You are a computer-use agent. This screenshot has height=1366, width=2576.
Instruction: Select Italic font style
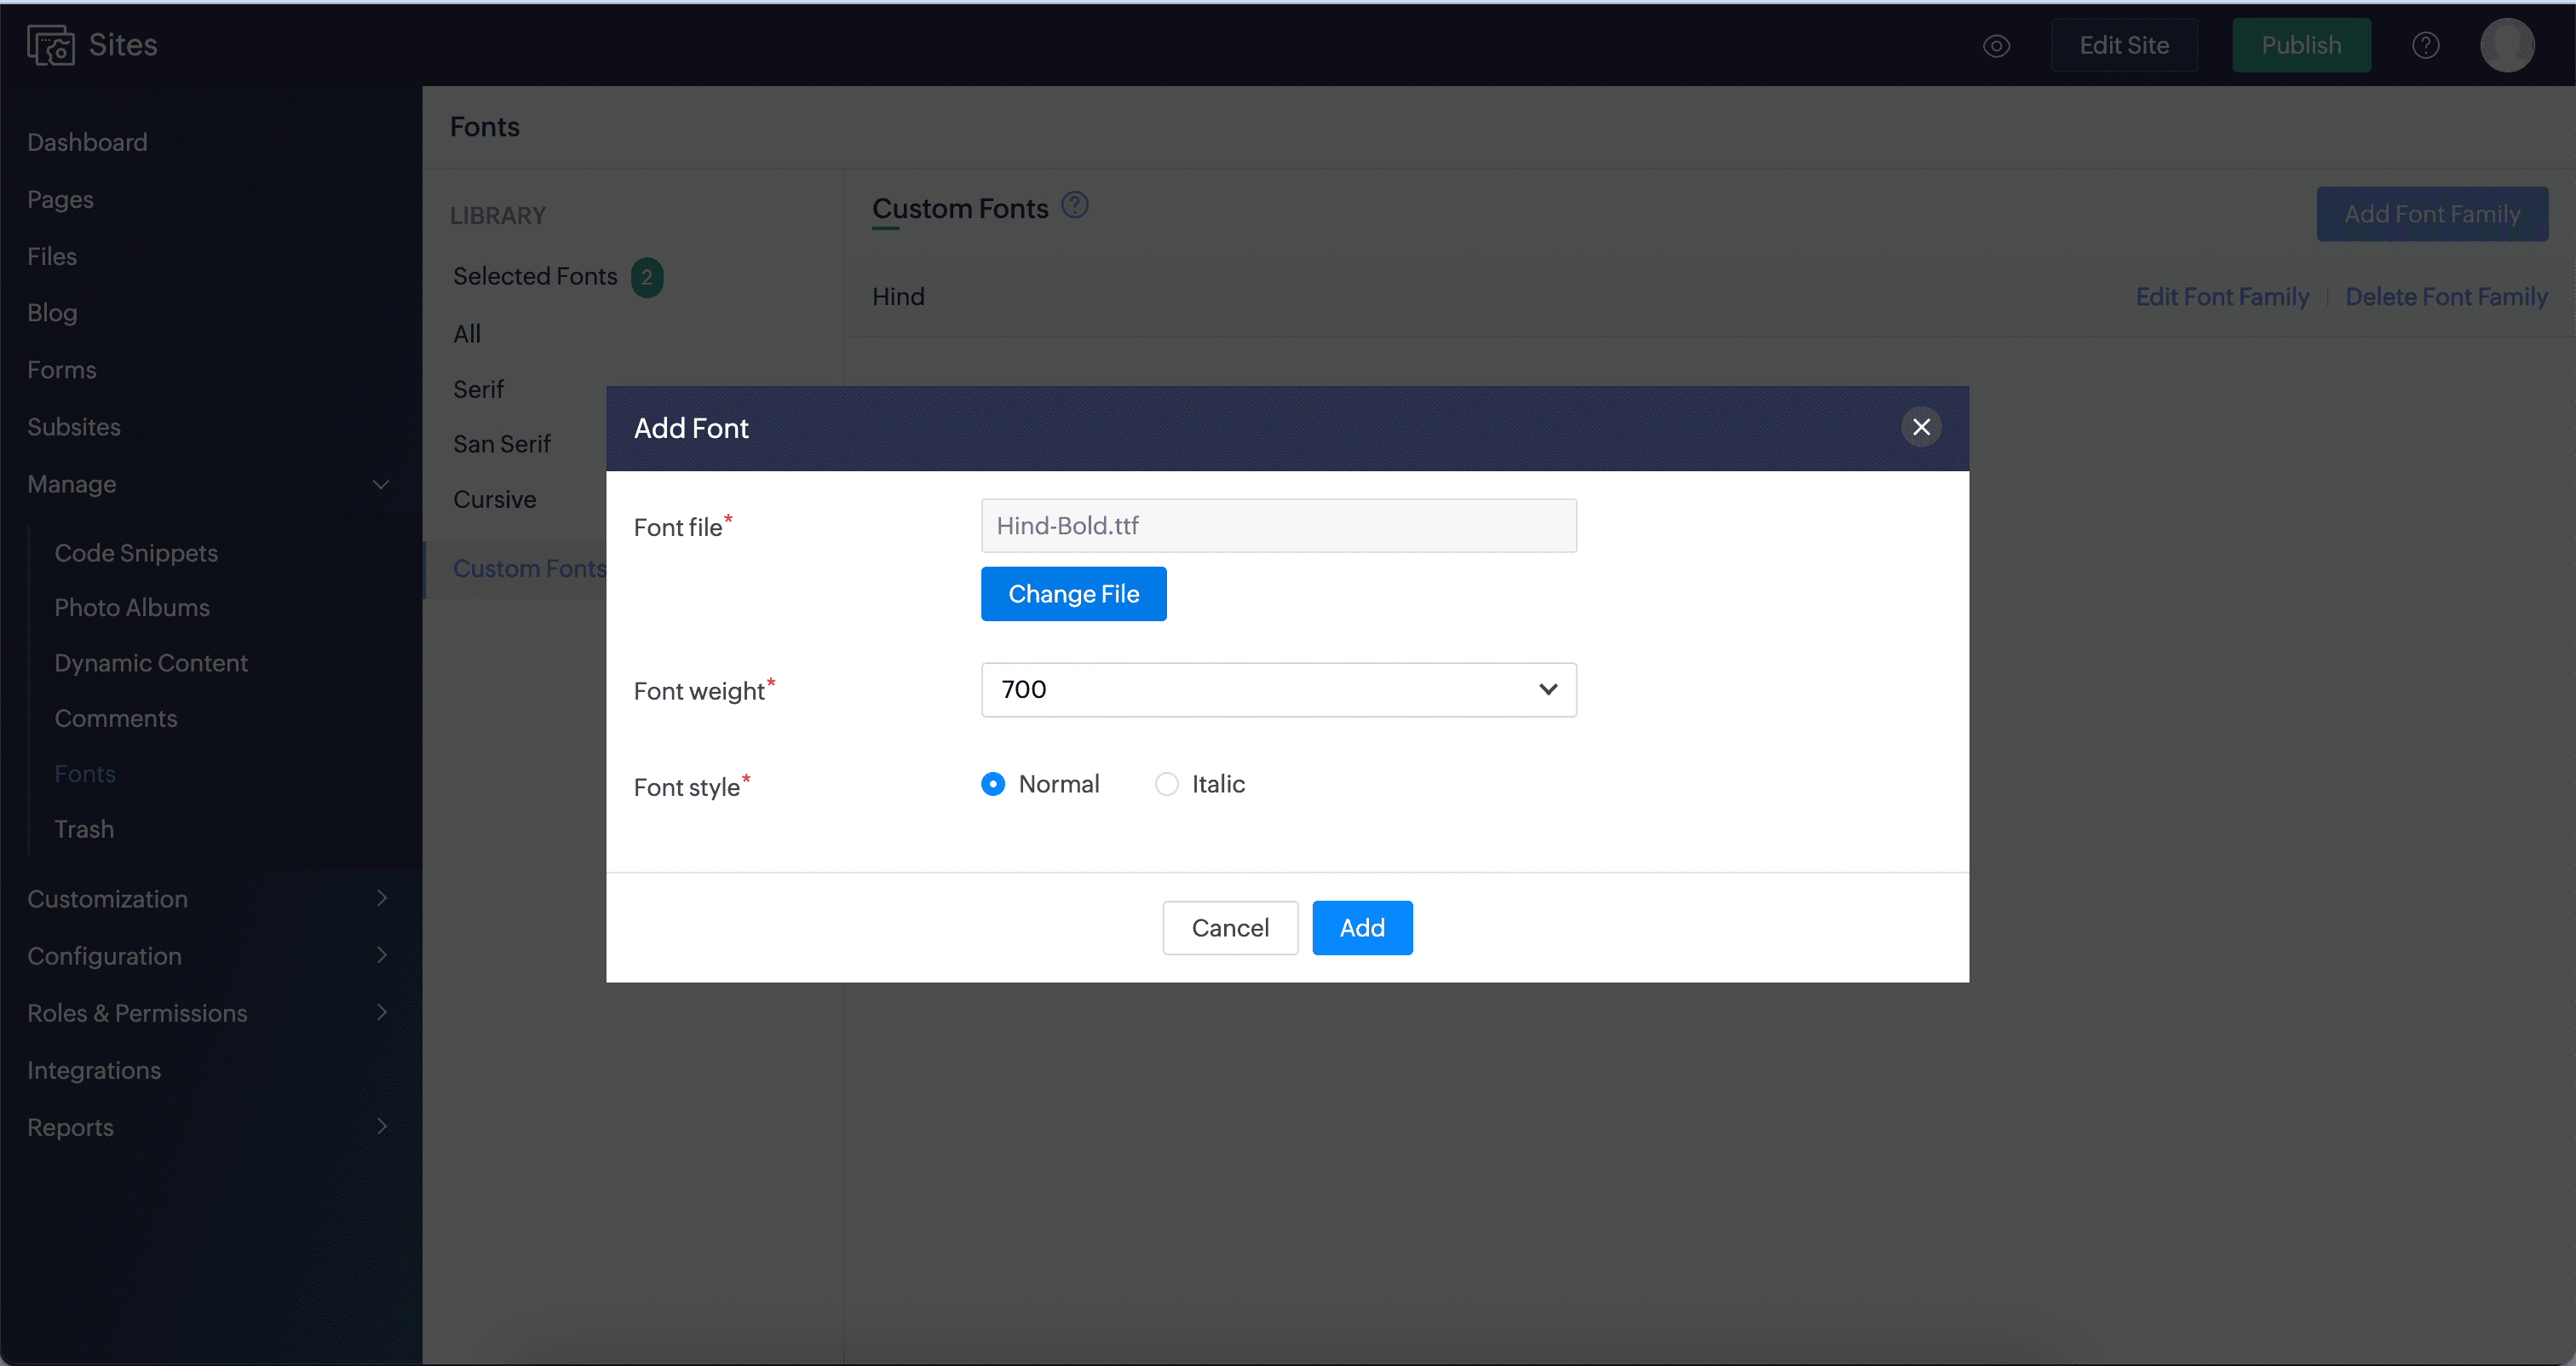pyautogui.click(x=1166, y=784)
